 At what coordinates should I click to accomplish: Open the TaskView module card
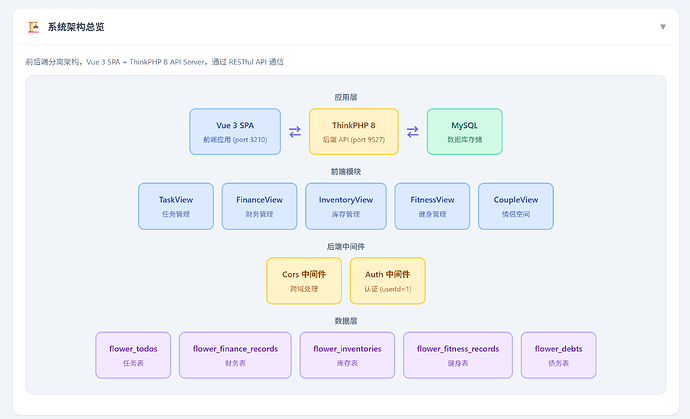pos(176,206)
